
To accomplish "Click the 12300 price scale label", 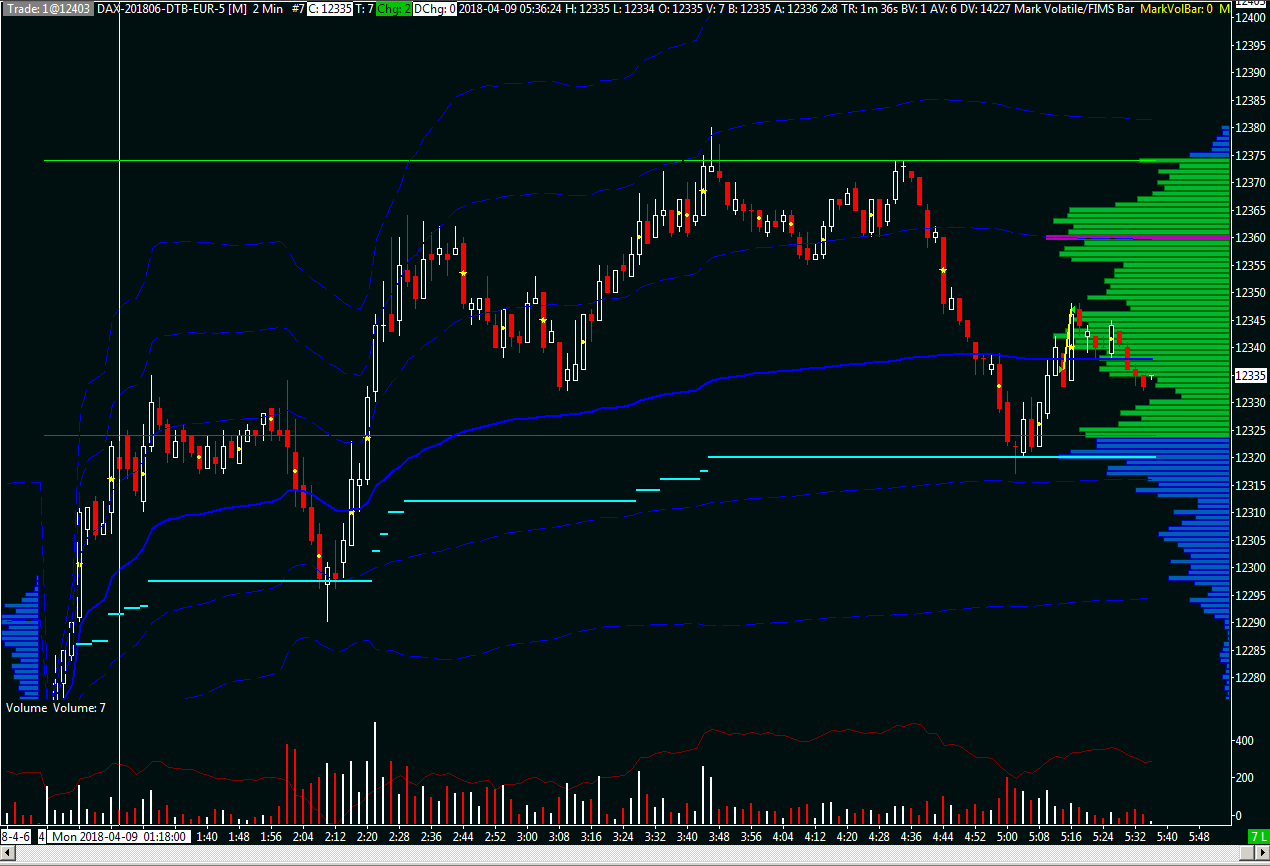I will [x=1251, y=568].
